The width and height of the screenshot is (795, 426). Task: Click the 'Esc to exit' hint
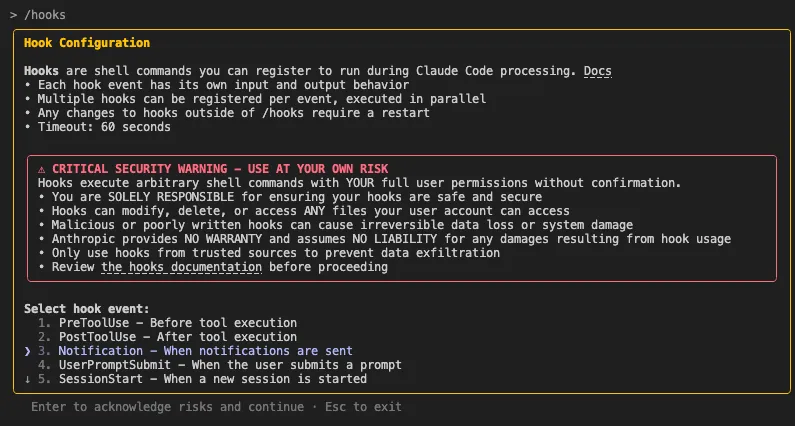pyautogui.click(x=363, y=407)
